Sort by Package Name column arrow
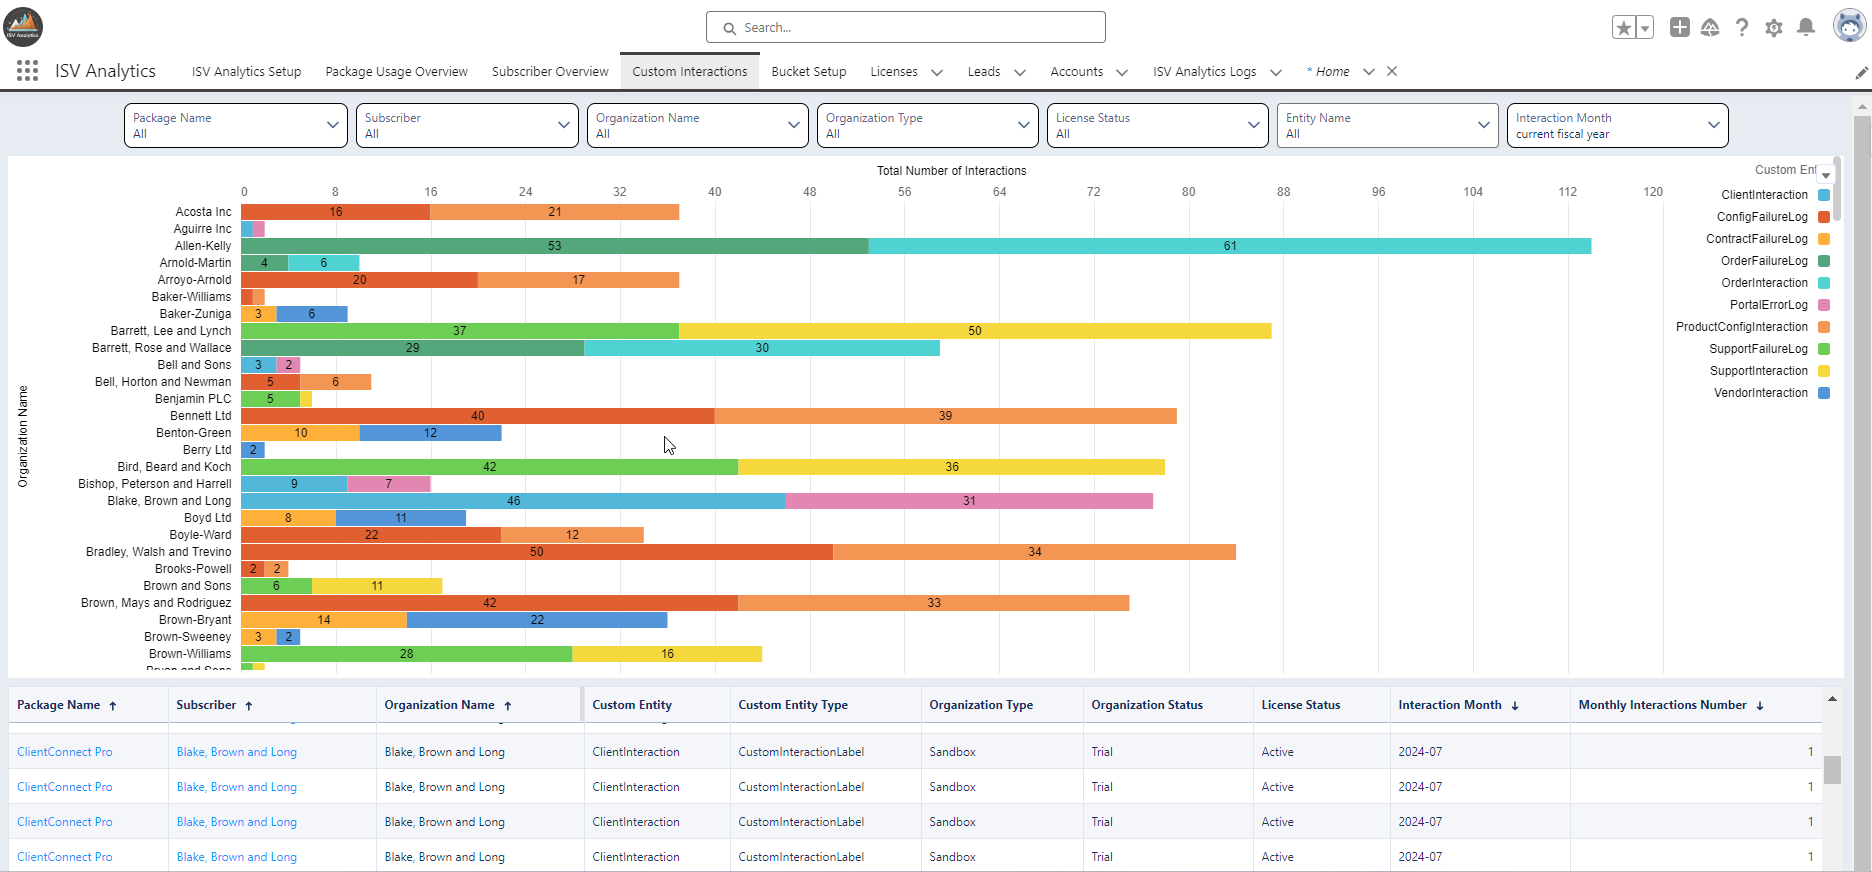This screenshot has height=872, width=1872. tap(113, 706)
